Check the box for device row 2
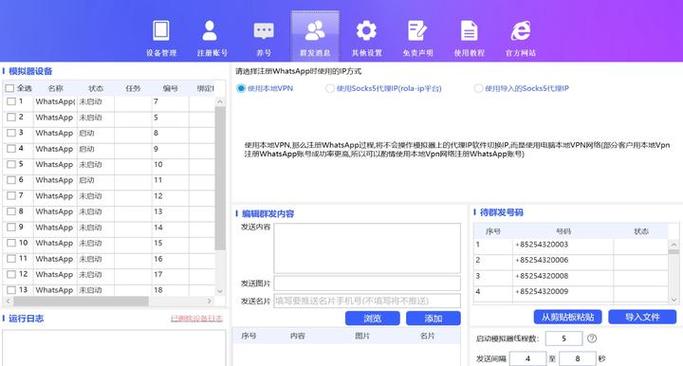 (x=11, y=117)
